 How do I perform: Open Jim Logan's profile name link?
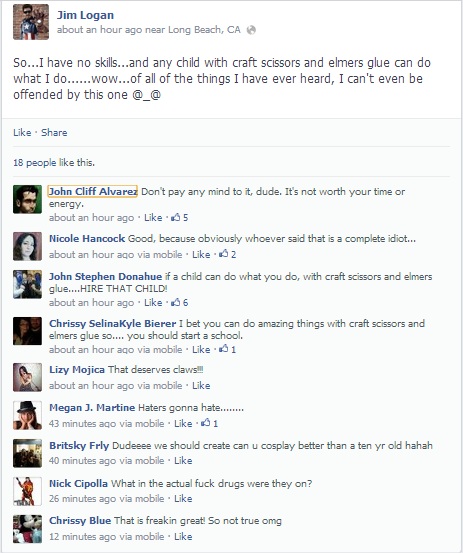[x=85, y=15]
